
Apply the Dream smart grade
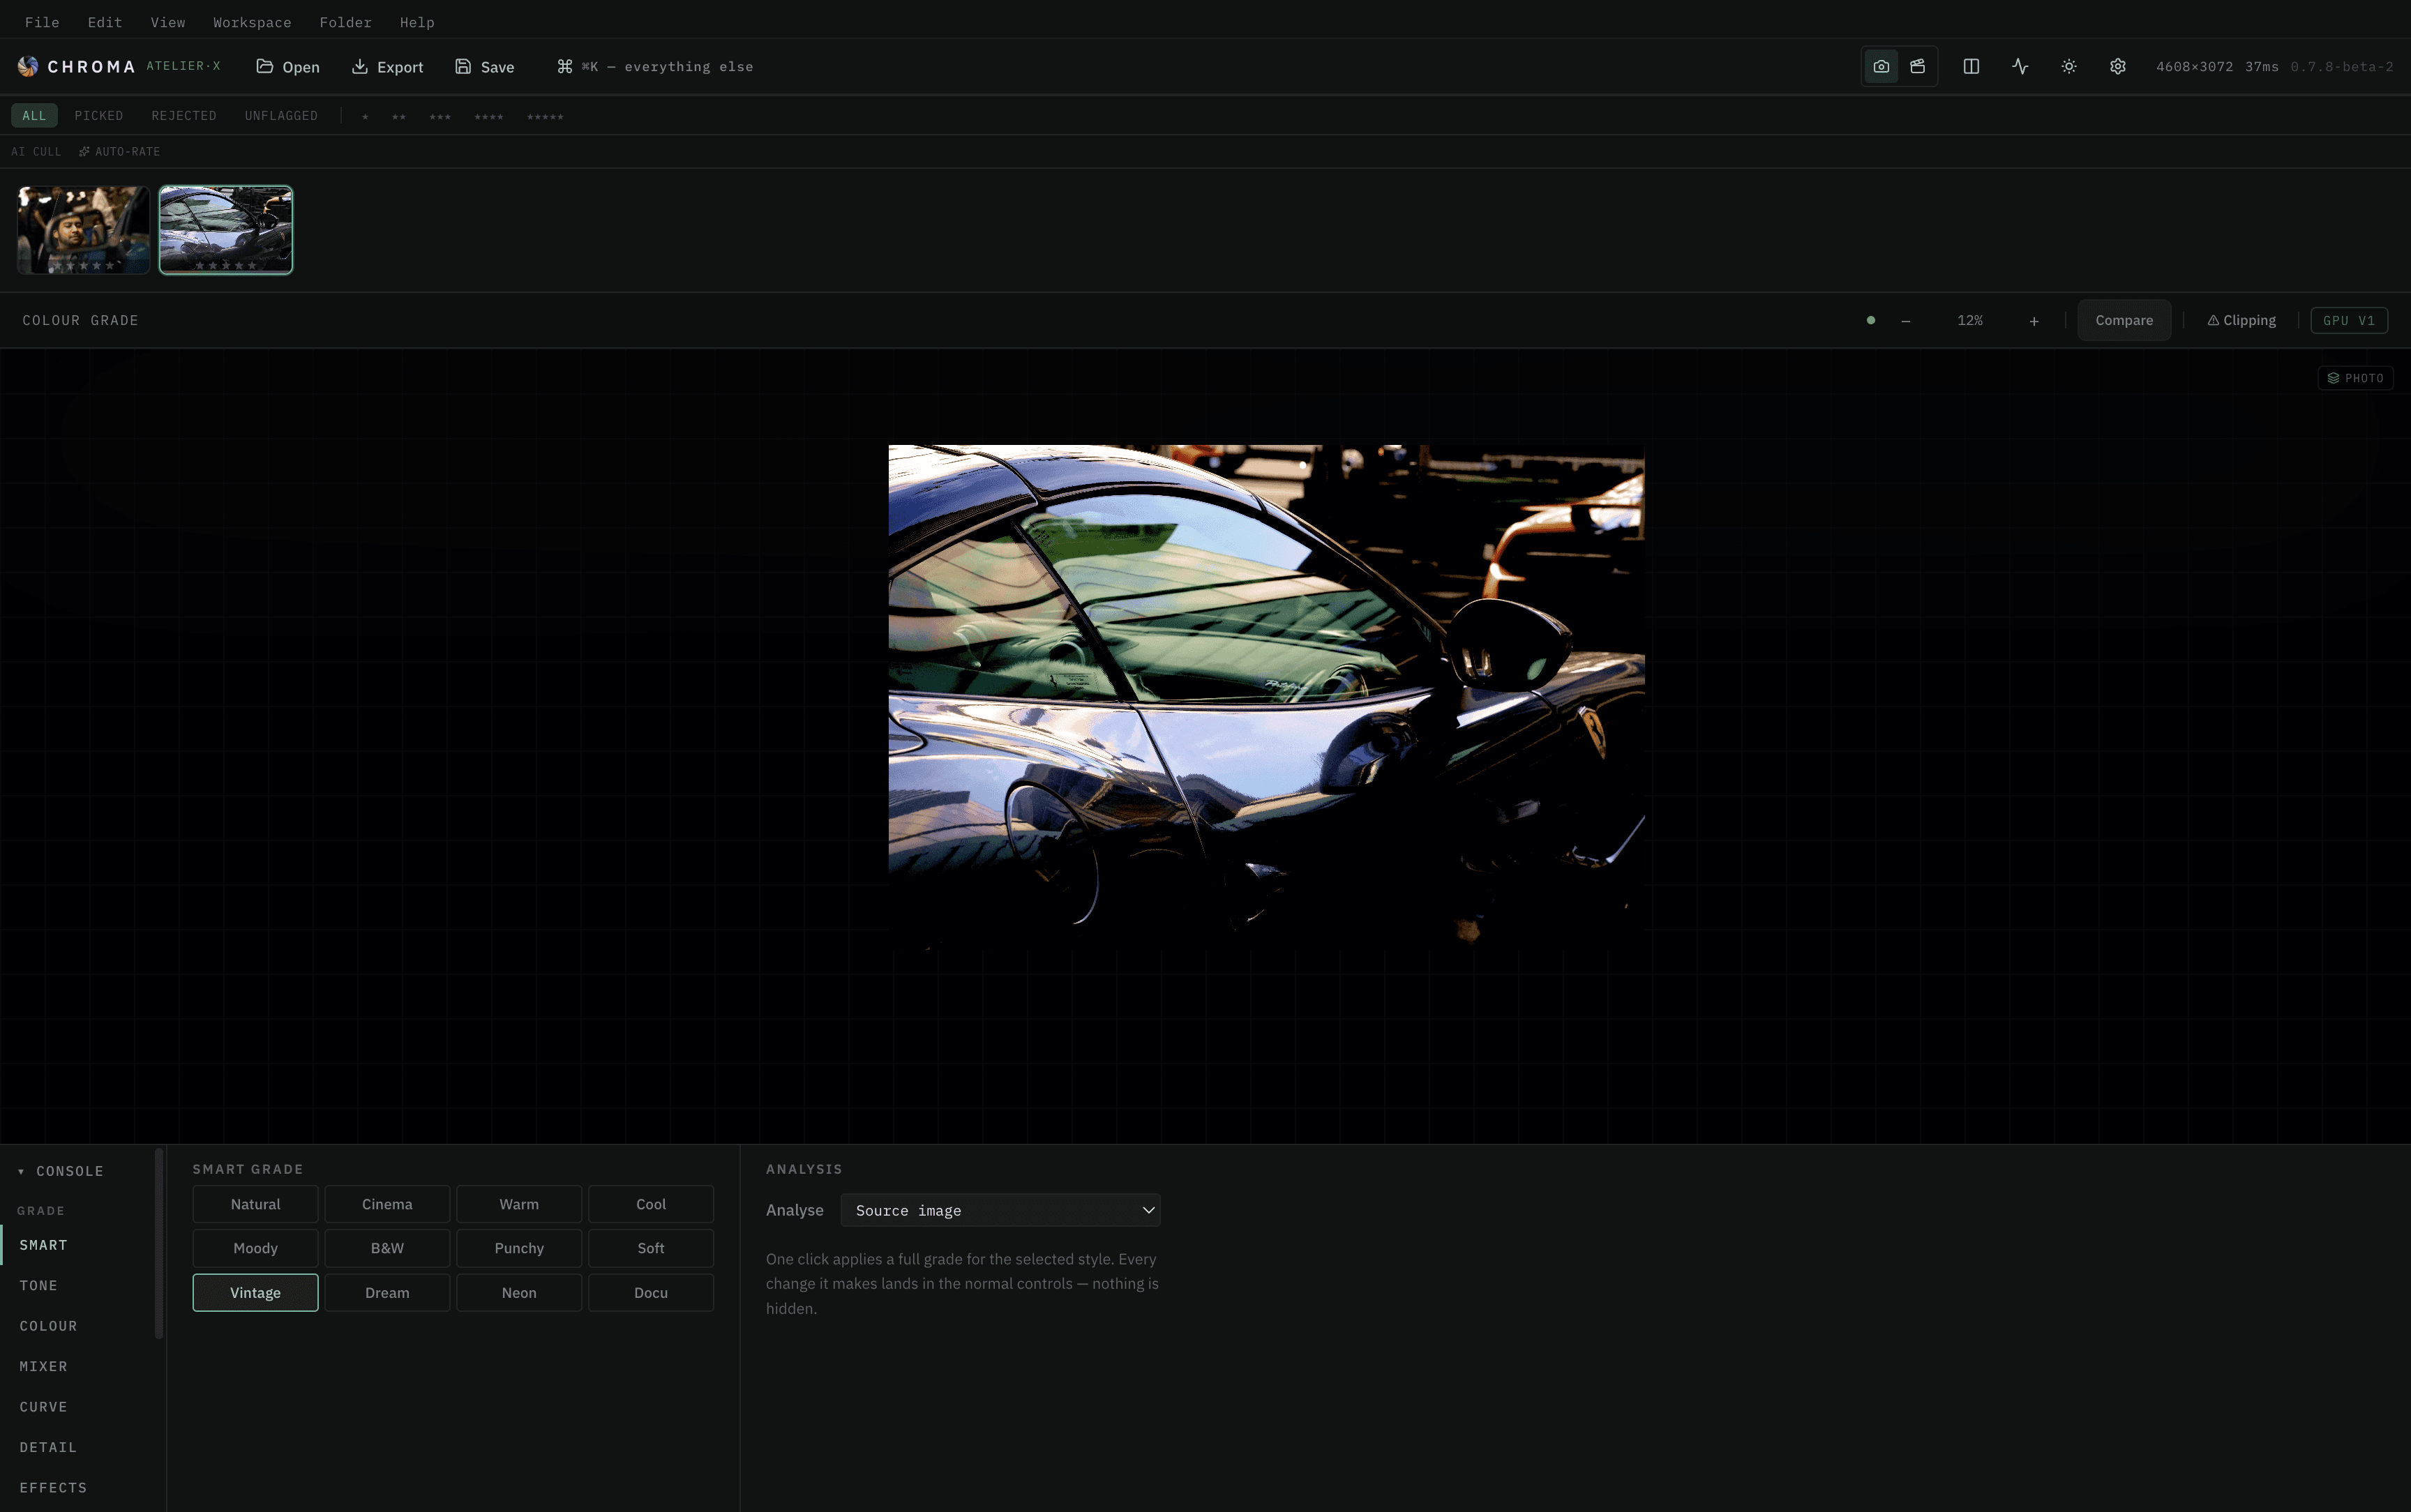point(387,1293)
